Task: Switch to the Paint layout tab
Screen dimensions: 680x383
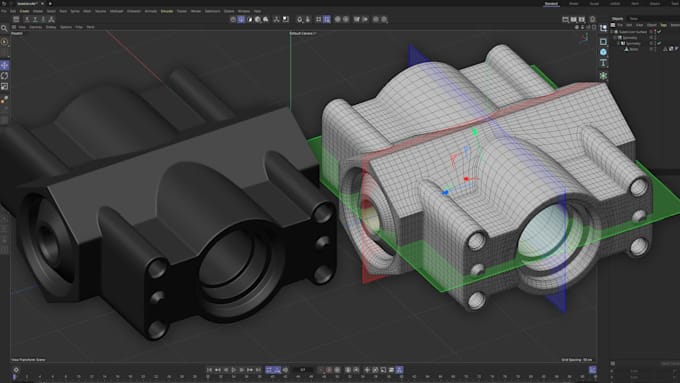Action: pos(635,4)
